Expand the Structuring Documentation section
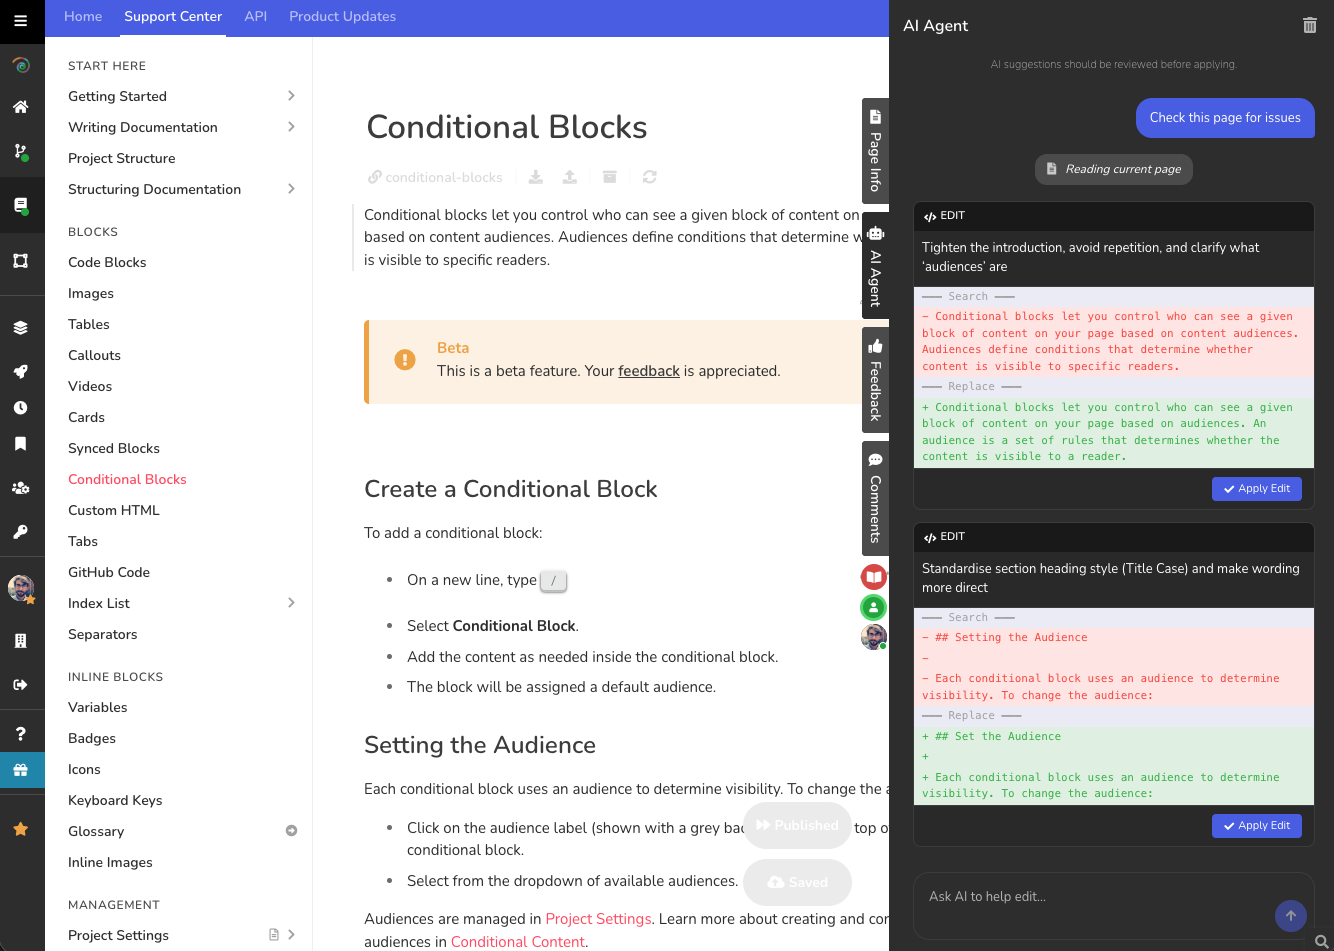Viewport: 1334px width, 951px height. click(x=291, y=189)
